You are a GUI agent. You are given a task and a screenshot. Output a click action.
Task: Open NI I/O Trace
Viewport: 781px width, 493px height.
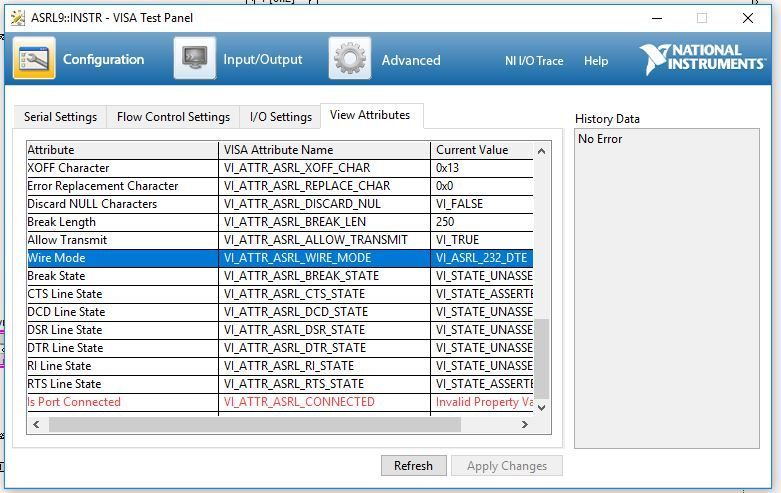click(534, 61)
